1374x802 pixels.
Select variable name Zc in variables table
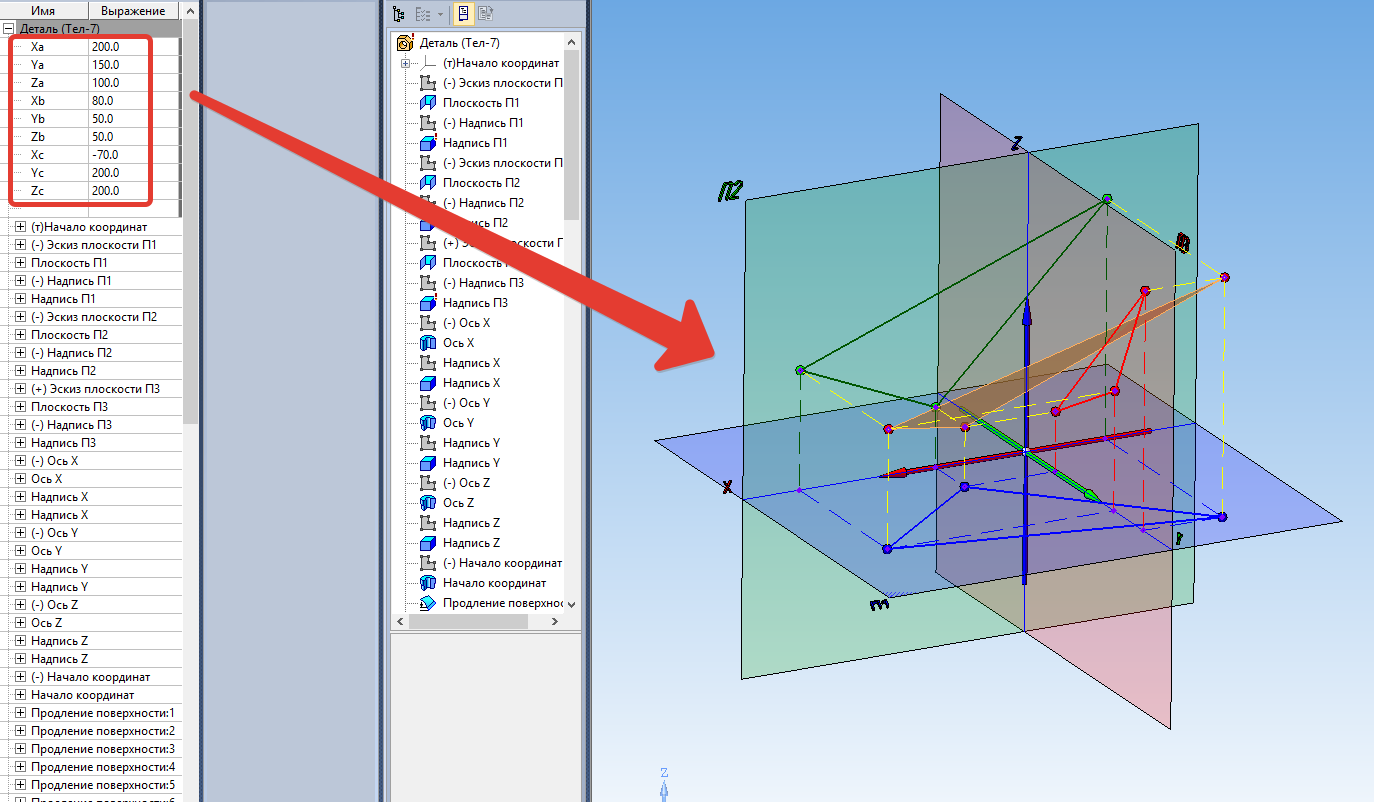point(38,191)
